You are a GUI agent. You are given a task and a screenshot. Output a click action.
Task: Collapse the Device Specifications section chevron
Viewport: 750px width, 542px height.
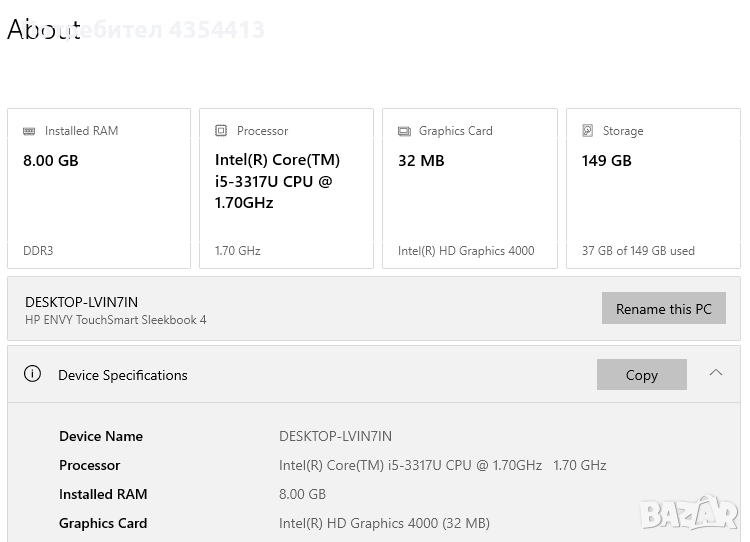click(x=715, y=373)
